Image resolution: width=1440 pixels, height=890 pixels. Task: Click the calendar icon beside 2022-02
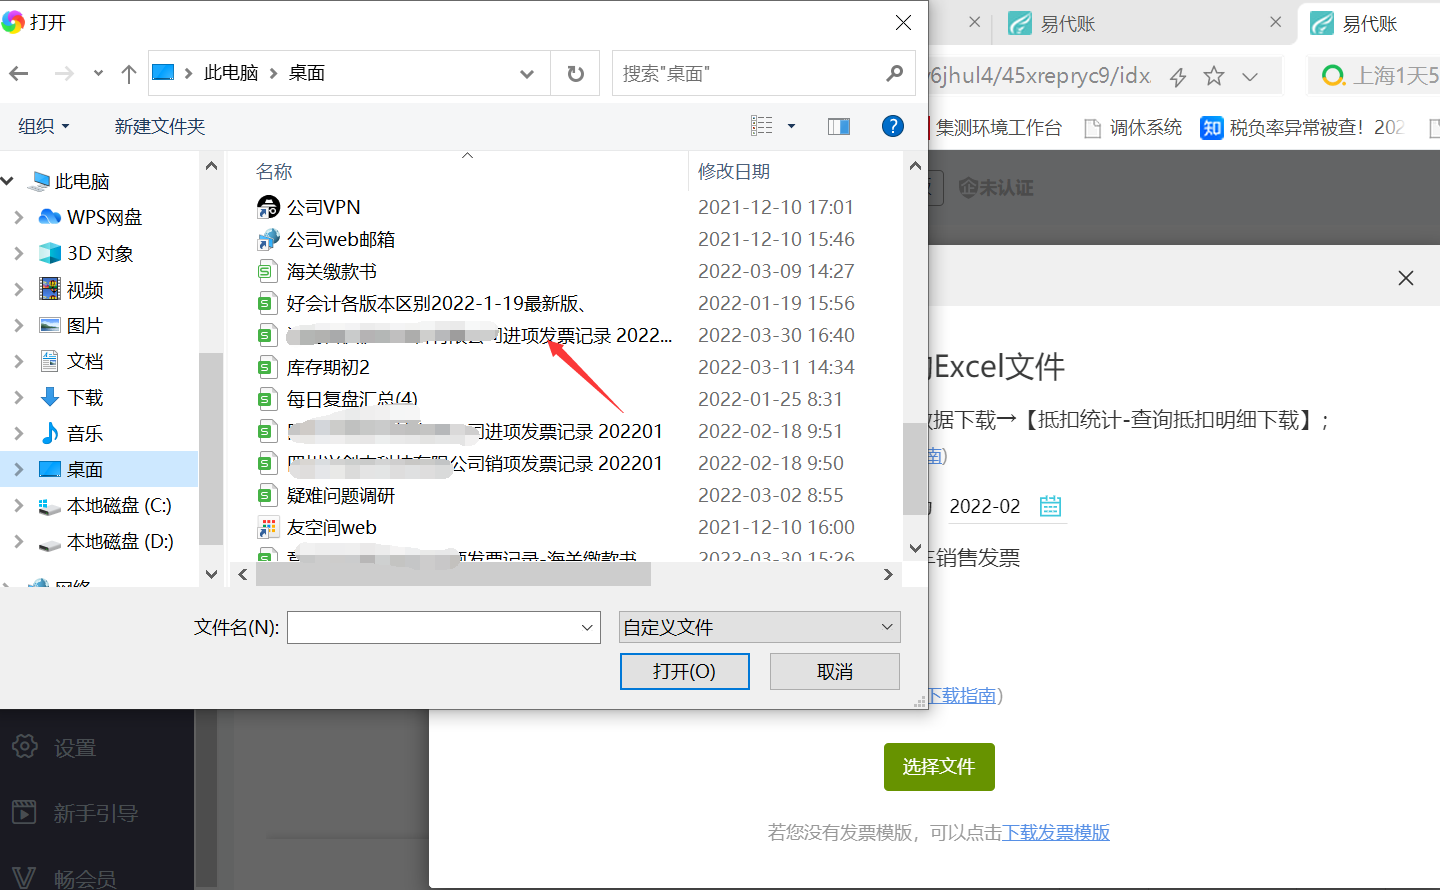[1050, 506]
